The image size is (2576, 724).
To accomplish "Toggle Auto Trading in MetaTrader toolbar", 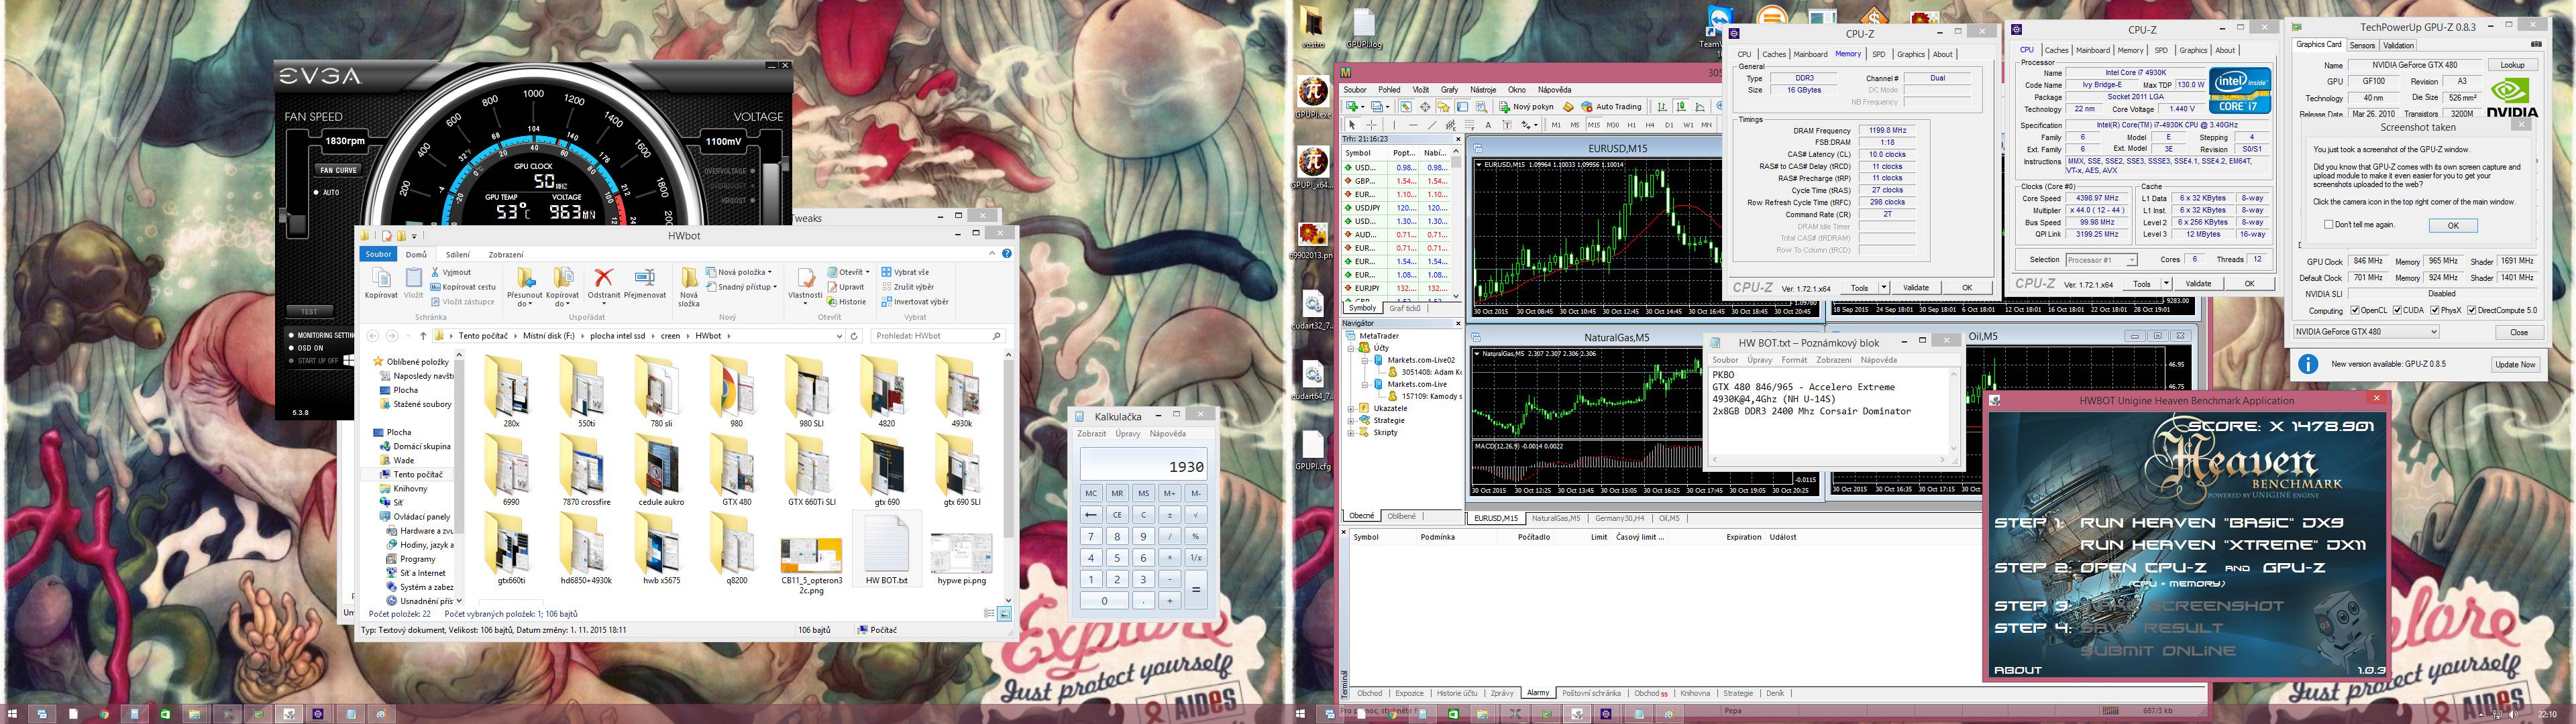I will 1612,107.
